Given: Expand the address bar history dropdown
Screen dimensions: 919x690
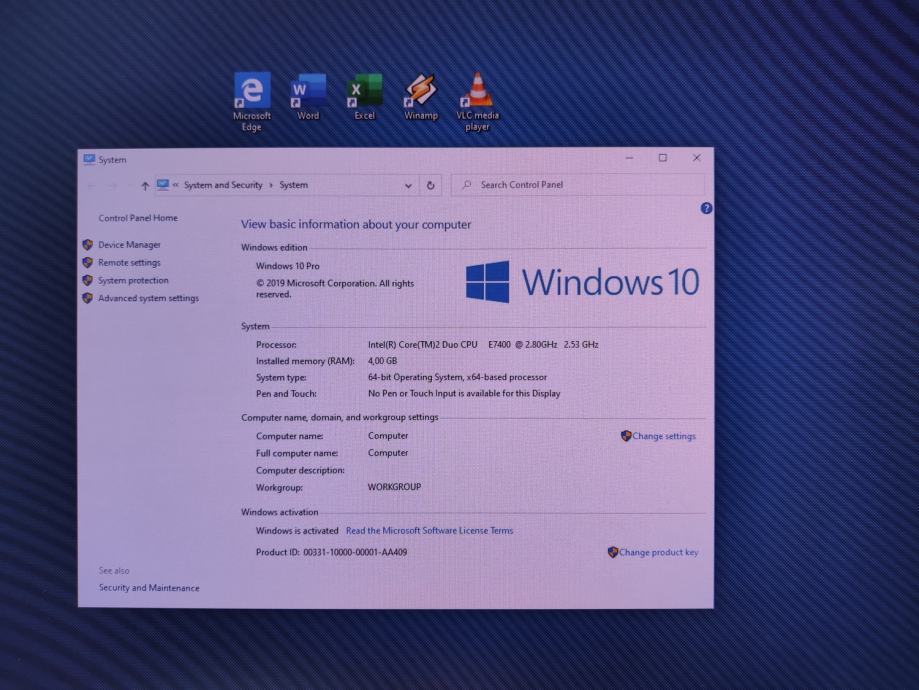Looking at the screenshot, I should click(x=408, y=186).
